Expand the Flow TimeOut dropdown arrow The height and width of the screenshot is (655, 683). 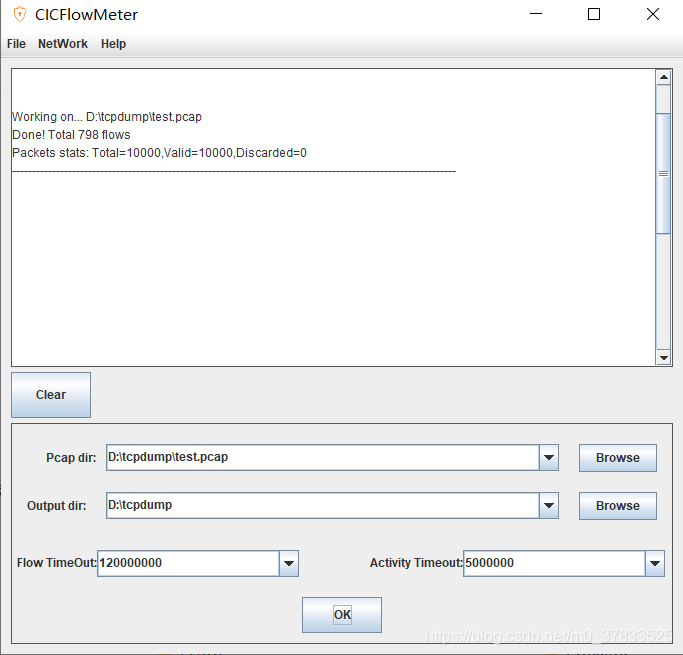point(289,563)
